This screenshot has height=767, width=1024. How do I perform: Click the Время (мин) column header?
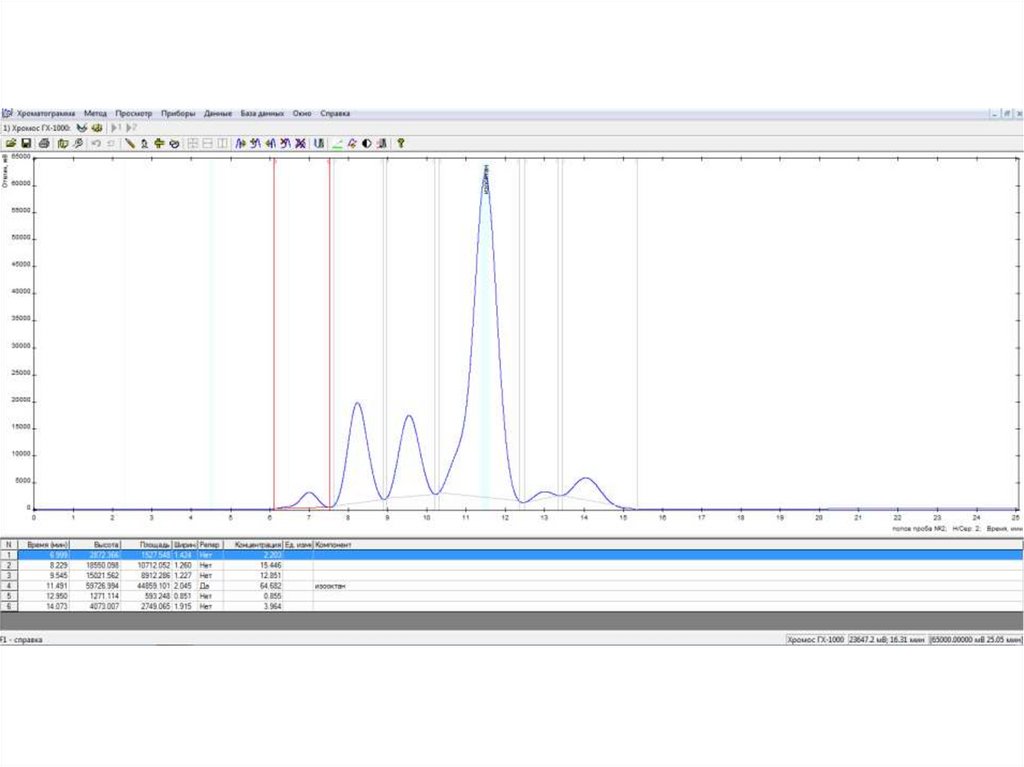(x=47, y=544)
